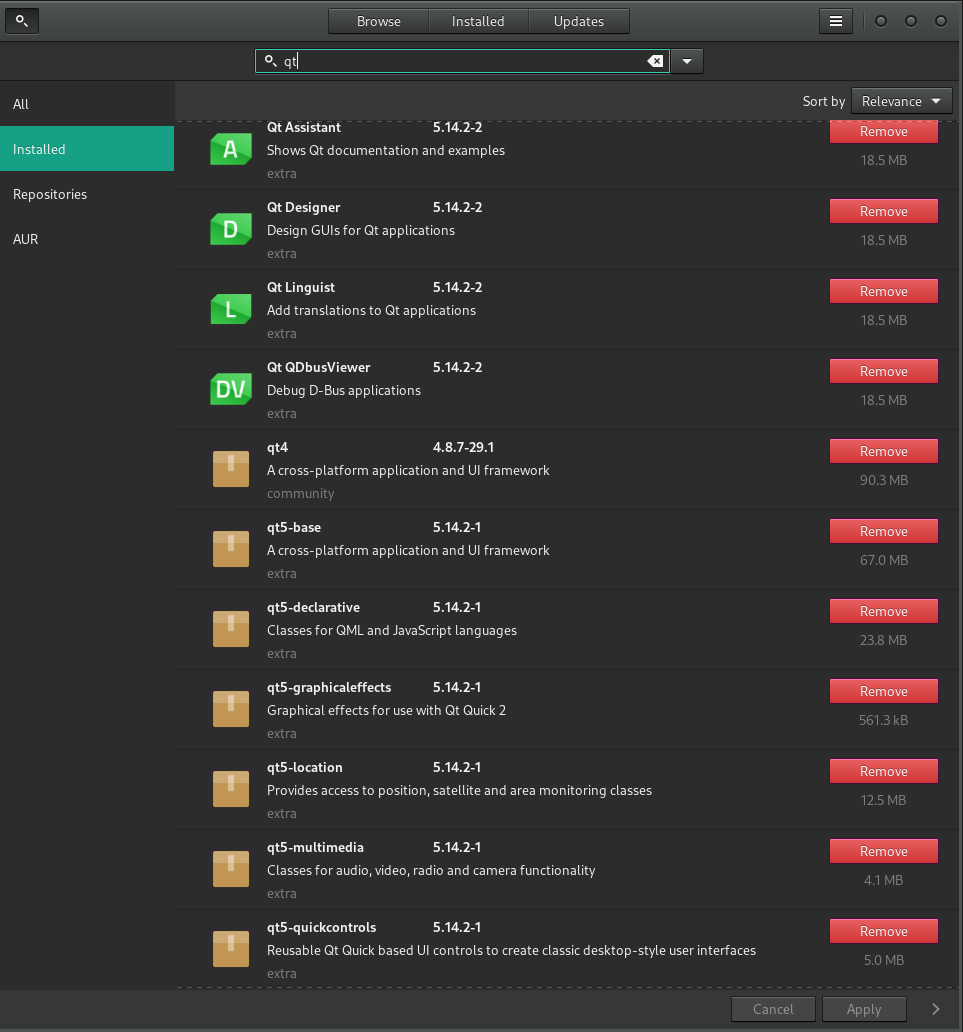
Task: Click the first window control circle
Action: click(881, 21)
